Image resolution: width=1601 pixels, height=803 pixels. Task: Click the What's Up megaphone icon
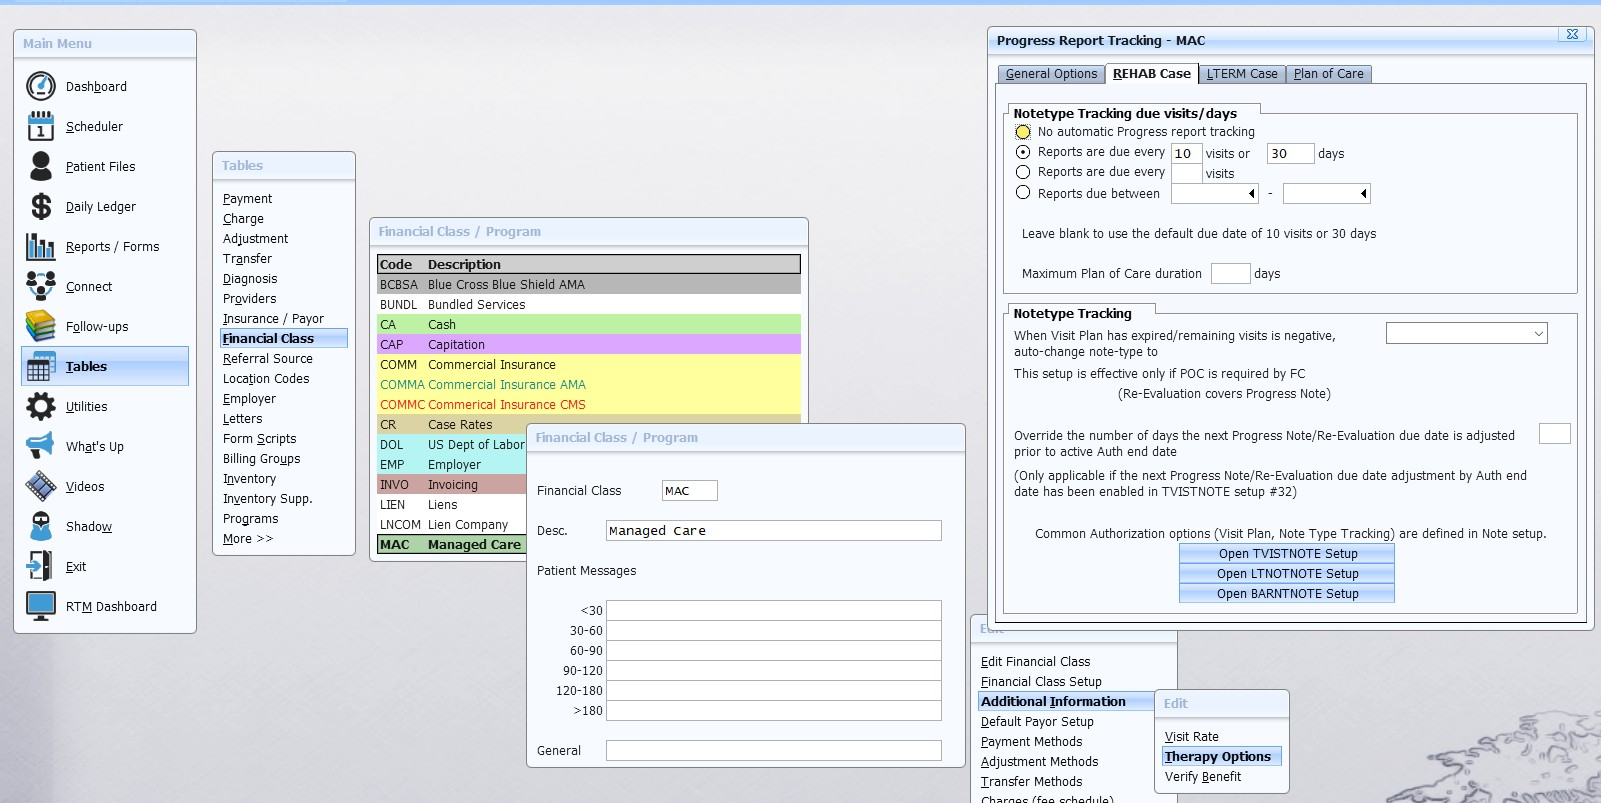[x=41, y=446]
